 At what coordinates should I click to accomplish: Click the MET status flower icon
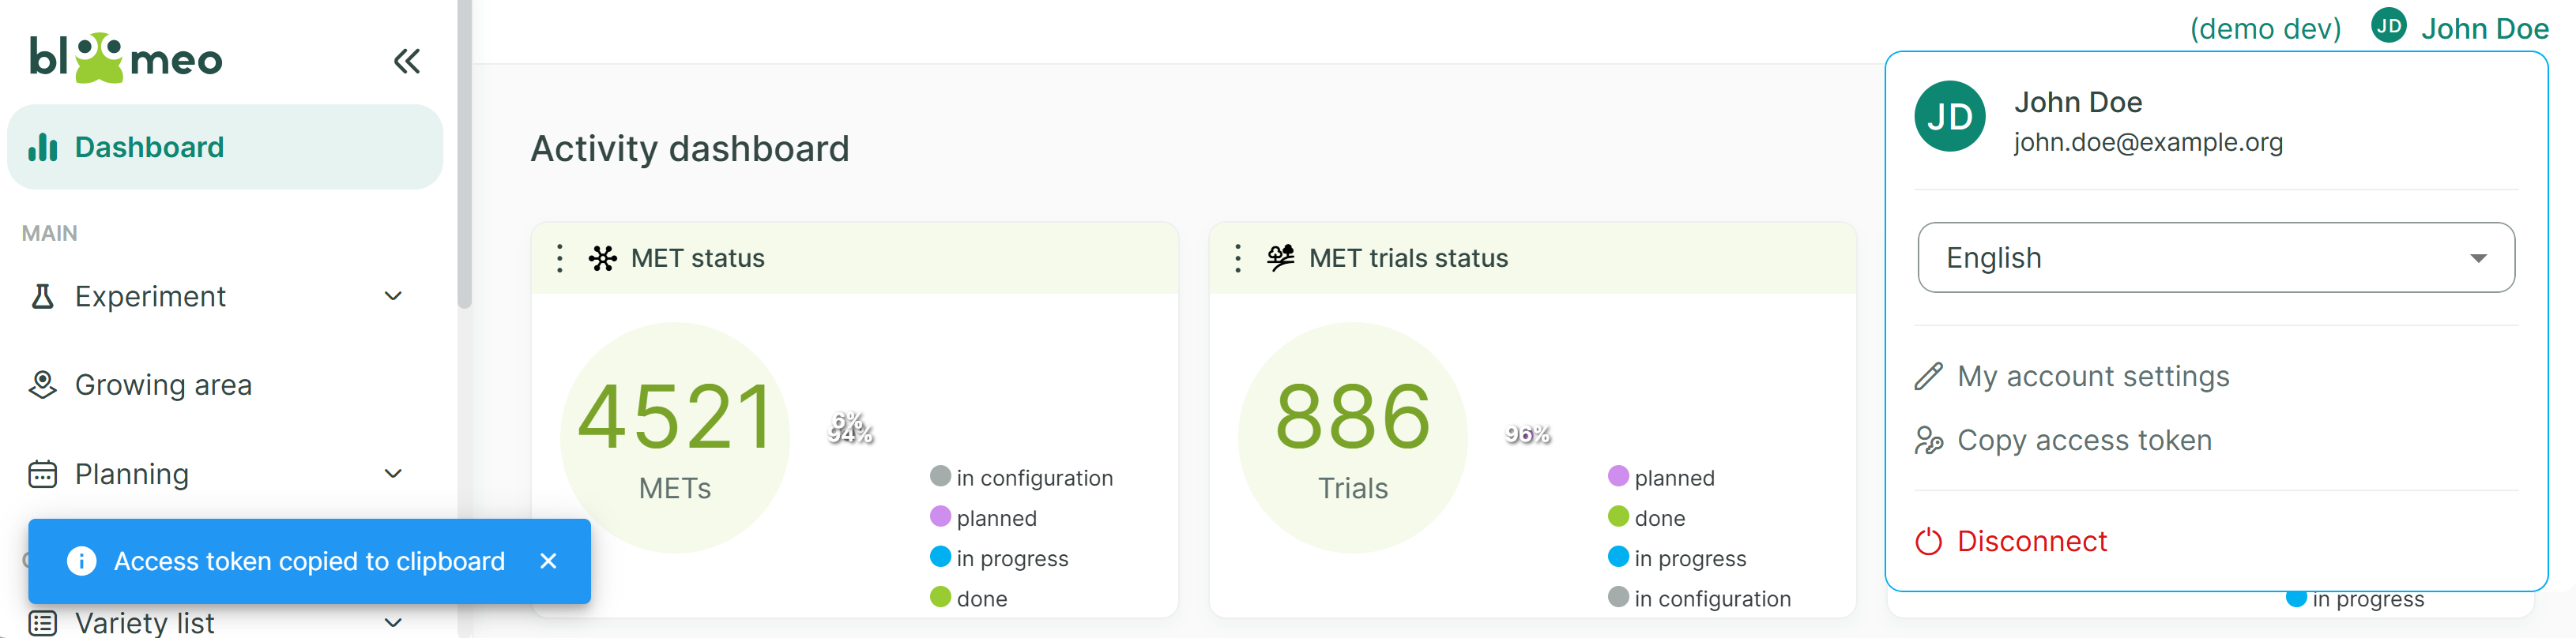[603, 257]
